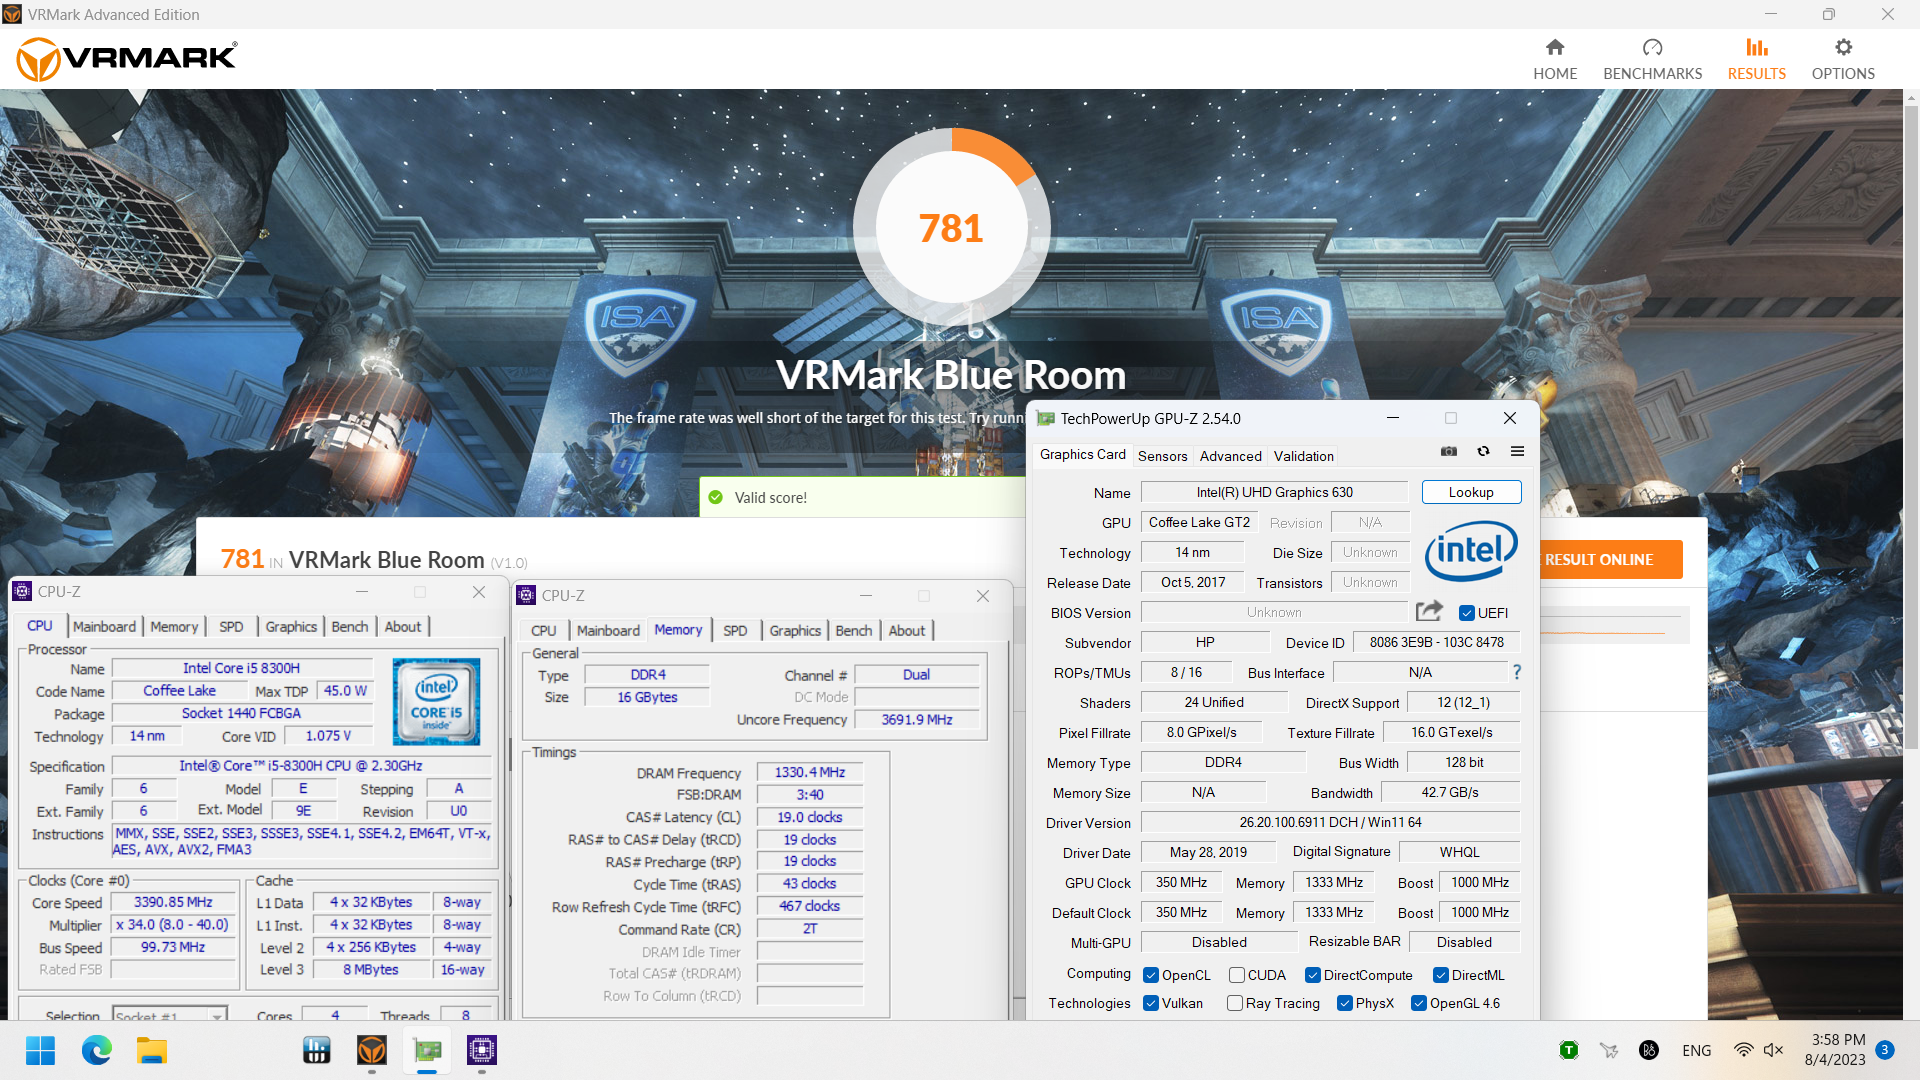The image size is (1920, 1080).
Task: Open VRMark OPTIONS gear
Action: click(x=1843, y=59)
